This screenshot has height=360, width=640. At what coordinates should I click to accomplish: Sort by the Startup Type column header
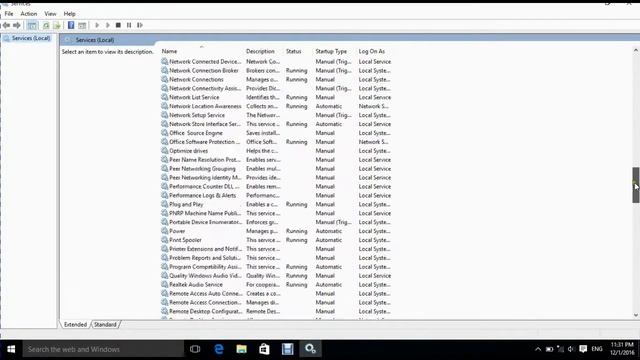click(331, 51)
